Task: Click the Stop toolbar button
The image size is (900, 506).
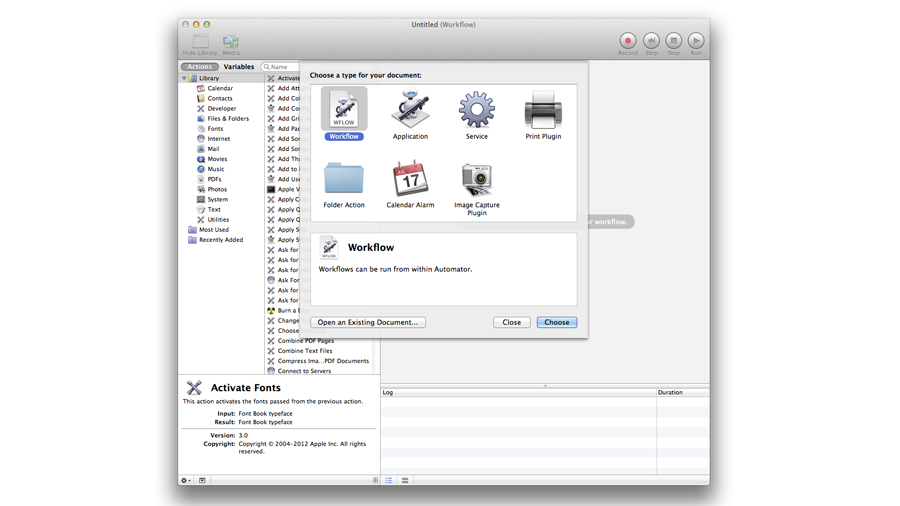Action: (673, 41)
